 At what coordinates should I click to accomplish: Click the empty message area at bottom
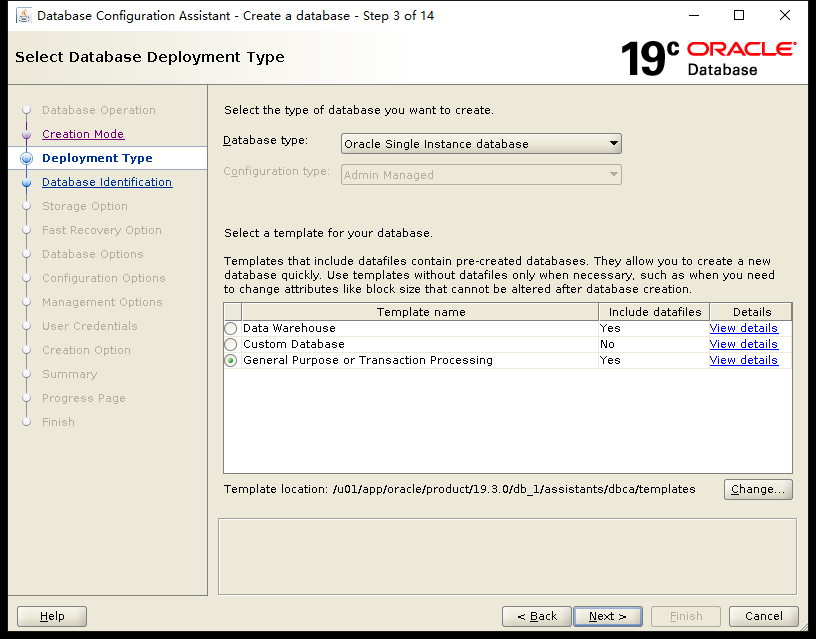point(507,556)
